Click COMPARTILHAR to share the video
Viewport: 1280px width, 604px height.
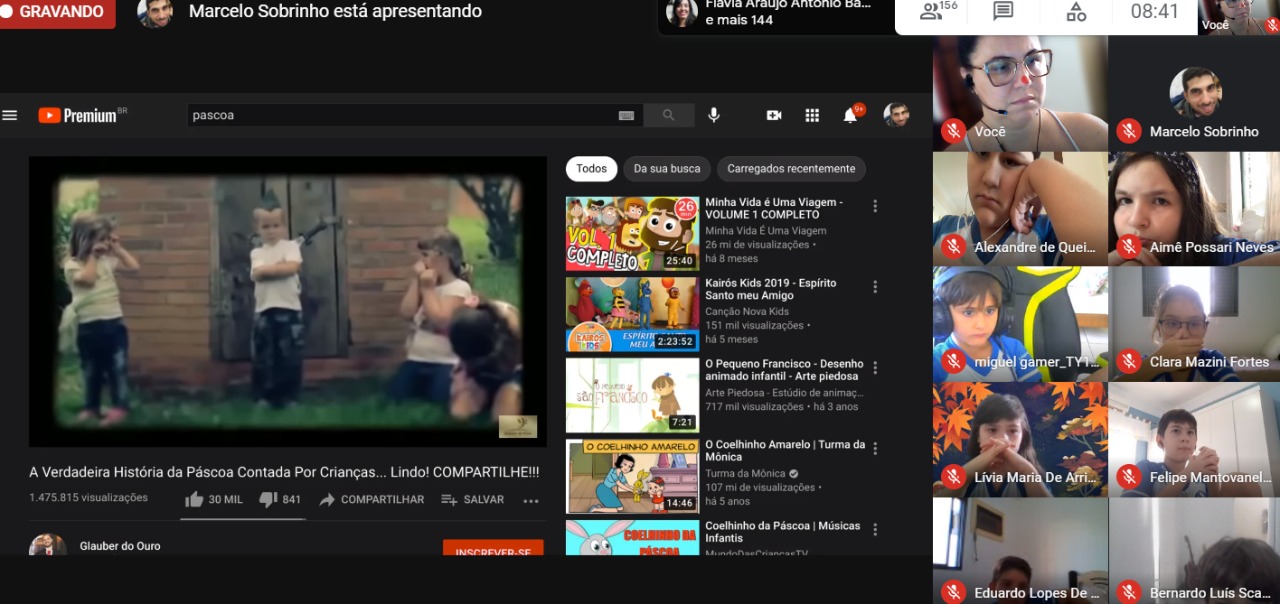[372, 499]
